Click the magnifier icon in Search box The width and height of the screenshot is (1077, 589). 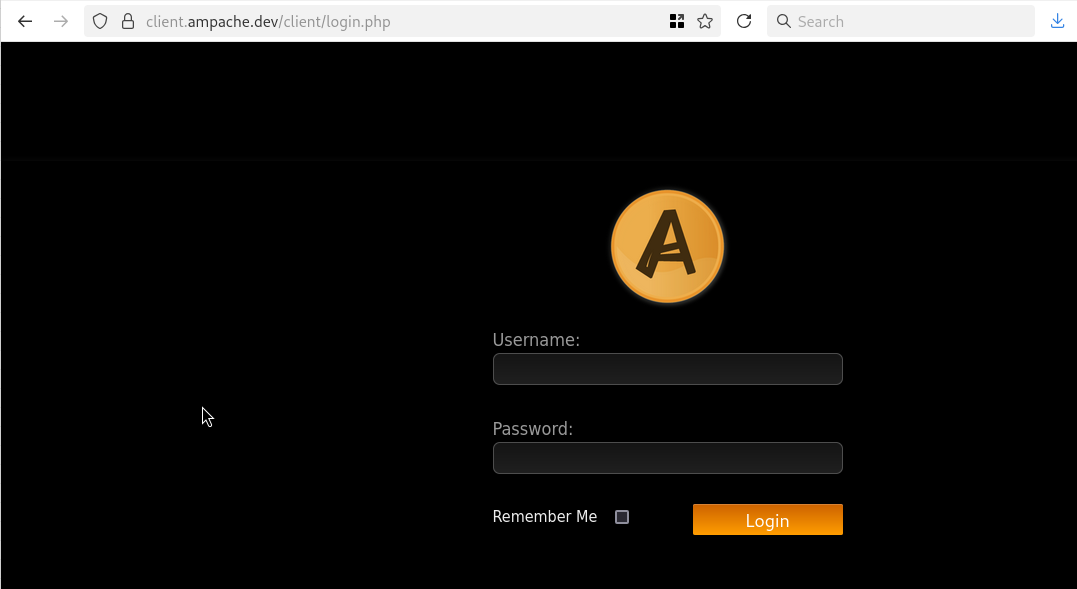[x=784, y=21]
